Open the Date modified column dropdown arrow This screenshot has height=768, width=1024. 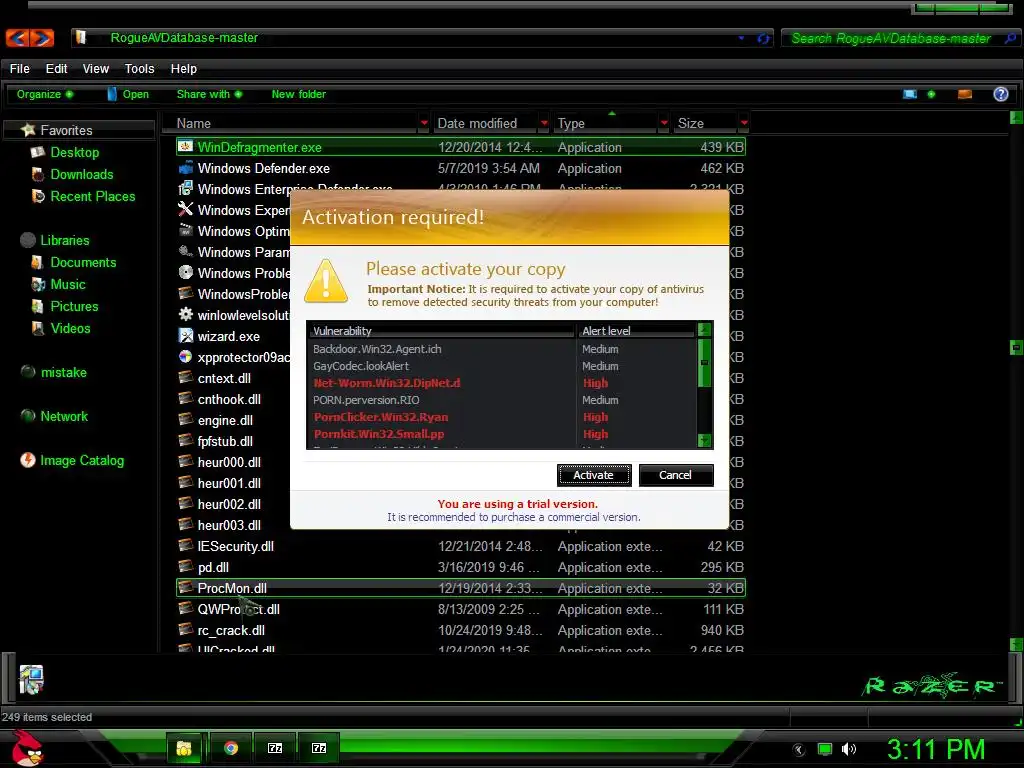544,123
